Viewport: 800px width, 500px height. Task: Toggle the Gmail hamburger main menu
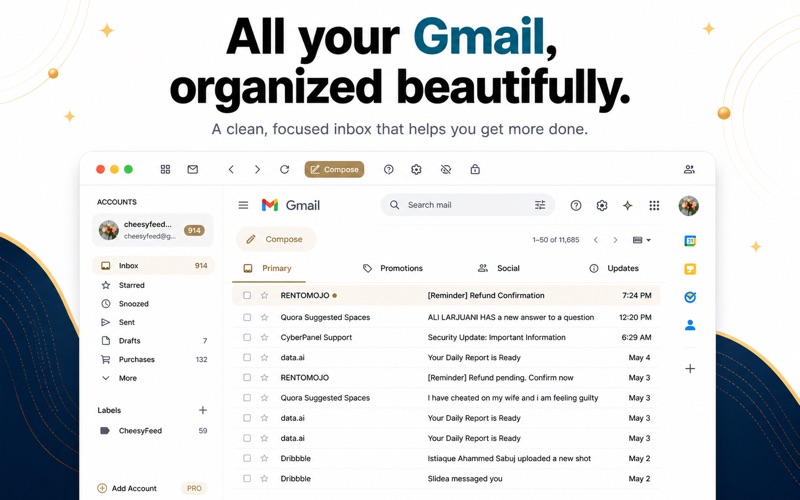[243, 205]
